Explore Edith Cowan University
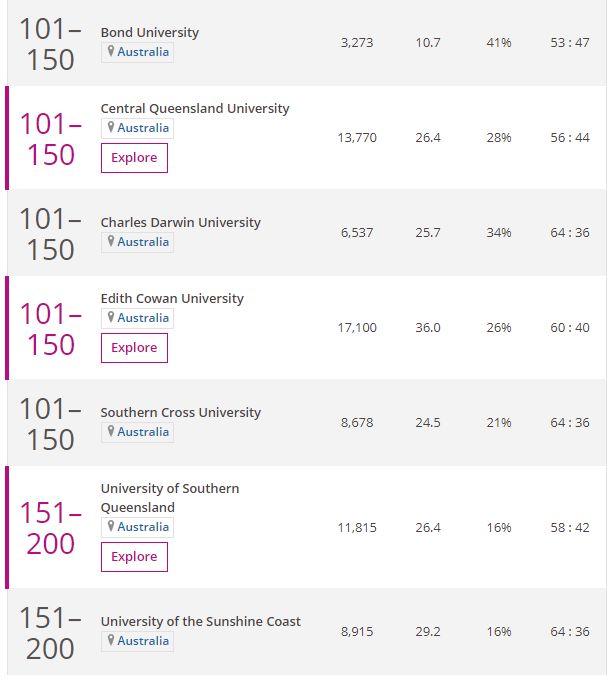This screenshot has height=682, width=612. 134,348
